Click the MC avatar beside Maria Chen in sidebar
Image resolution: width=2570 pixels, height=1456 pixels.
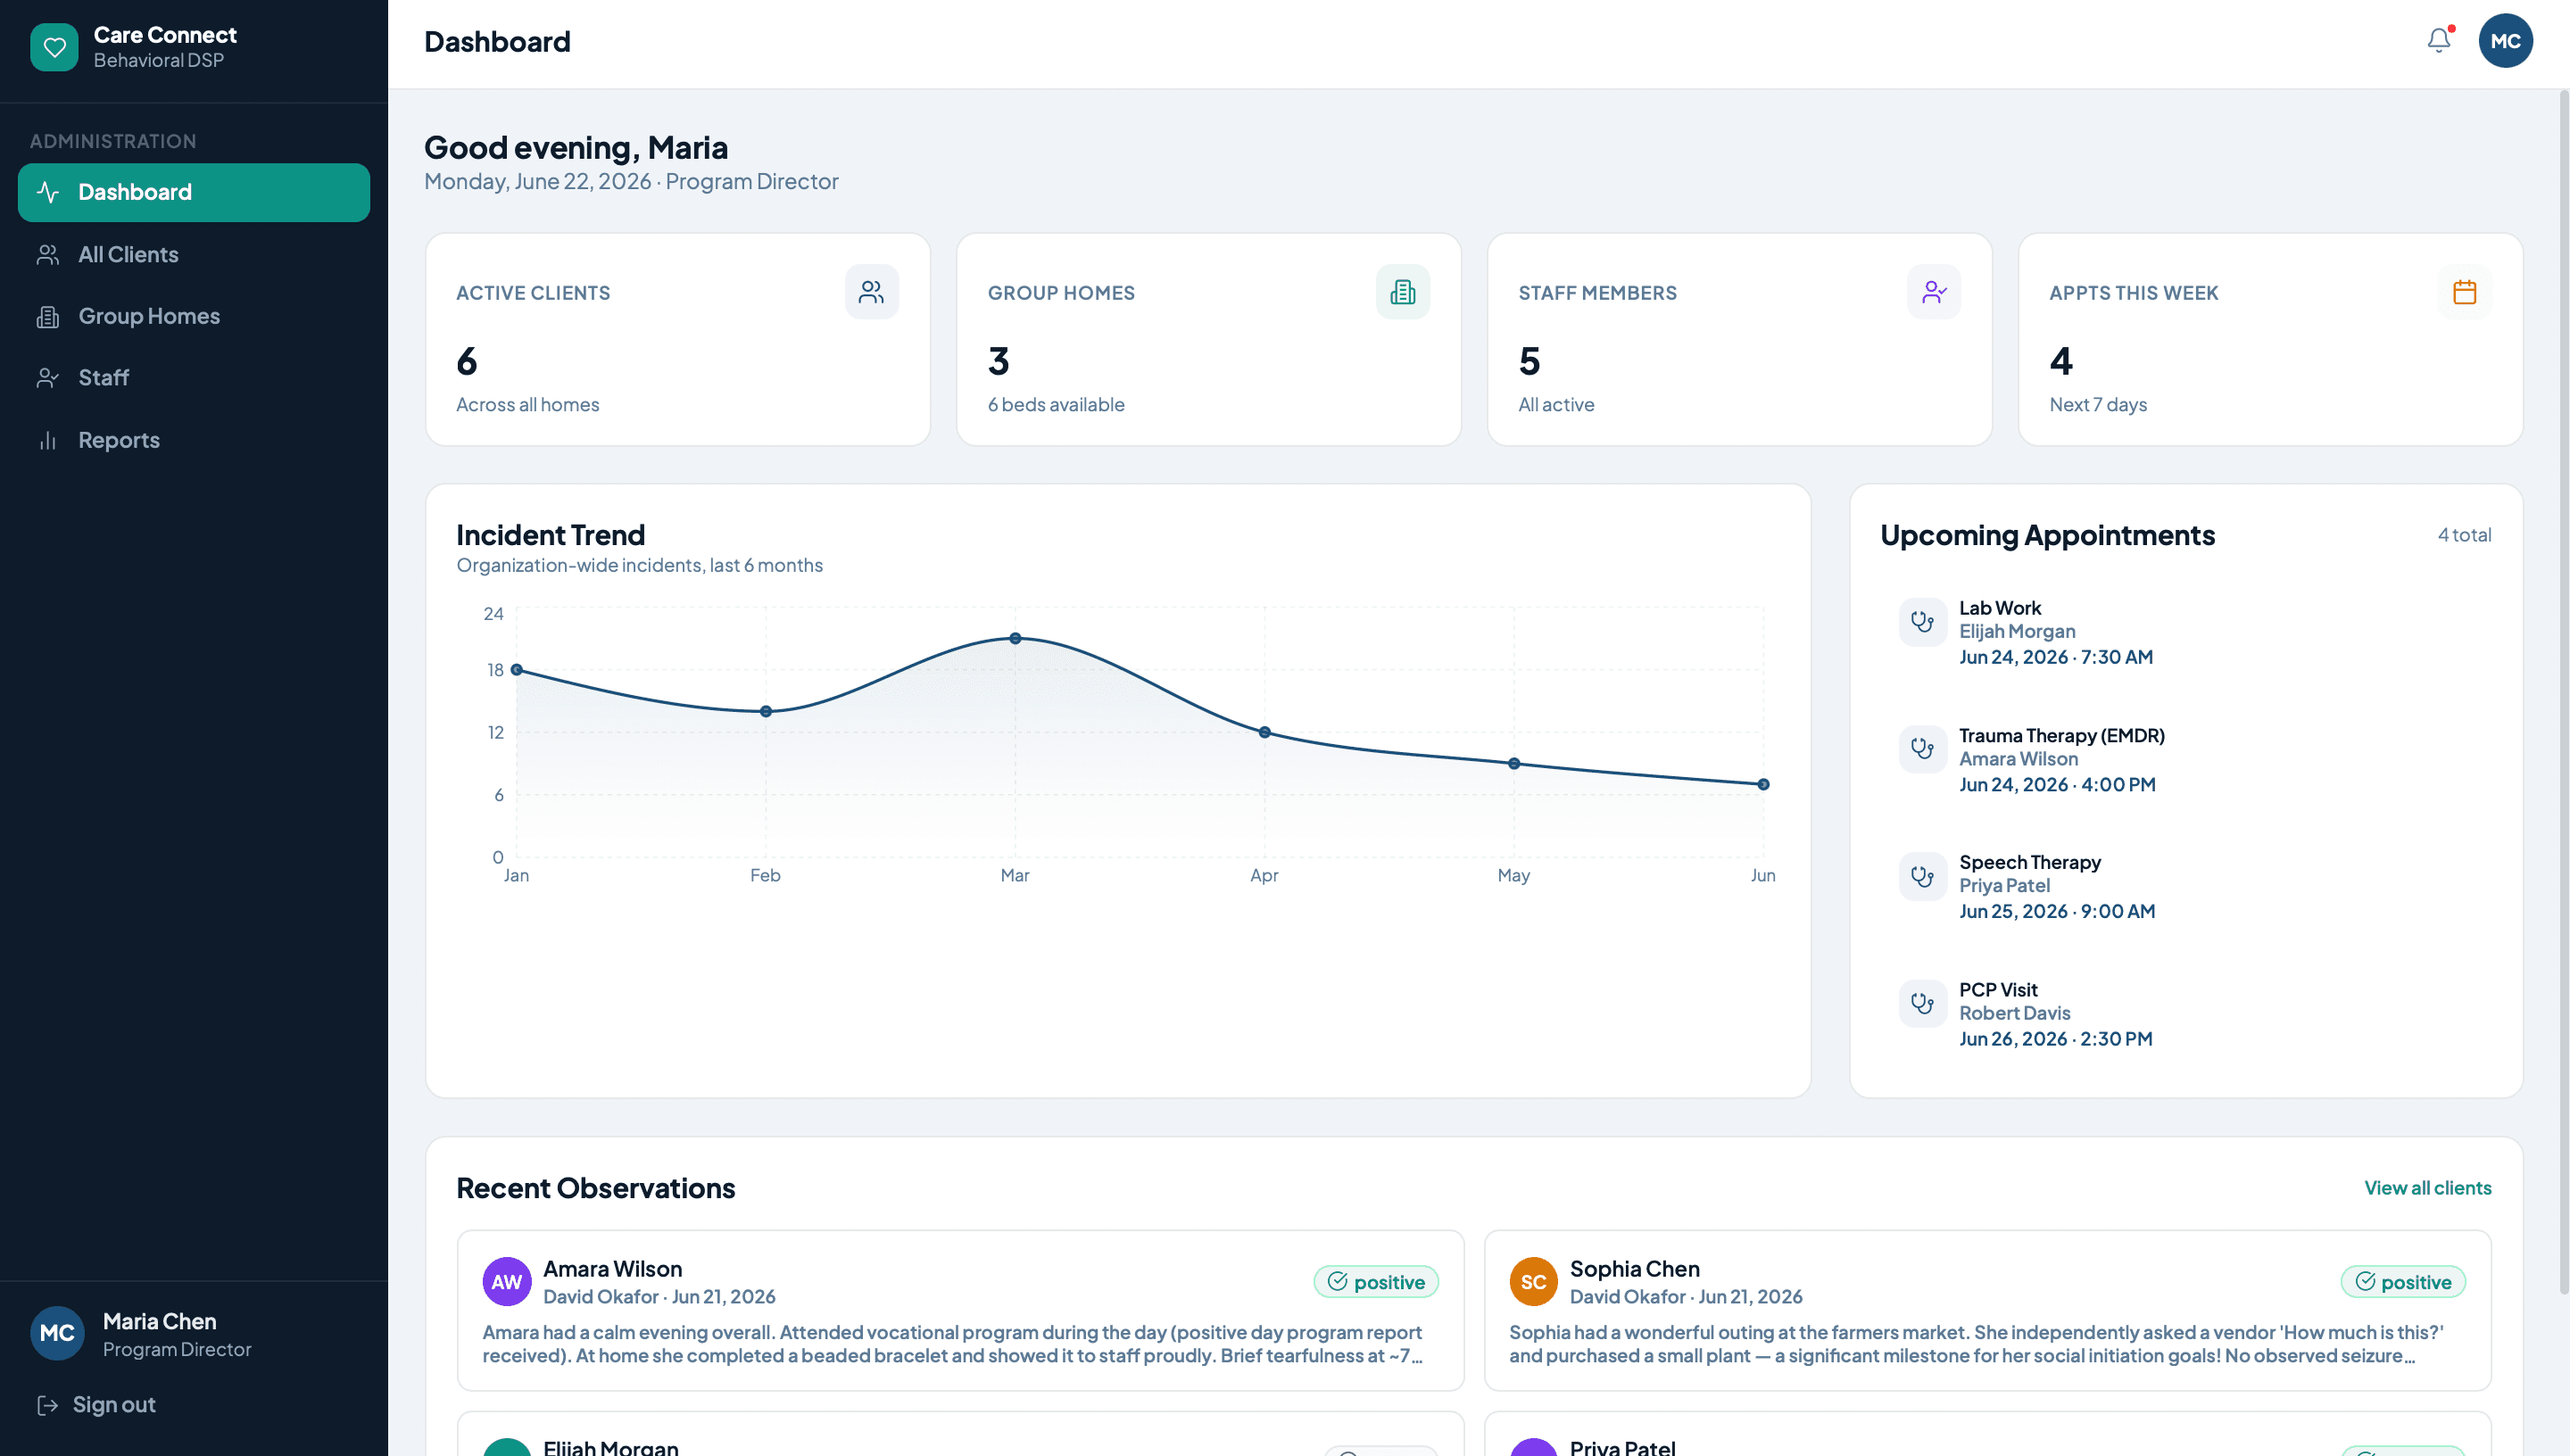click(57, 1333)
